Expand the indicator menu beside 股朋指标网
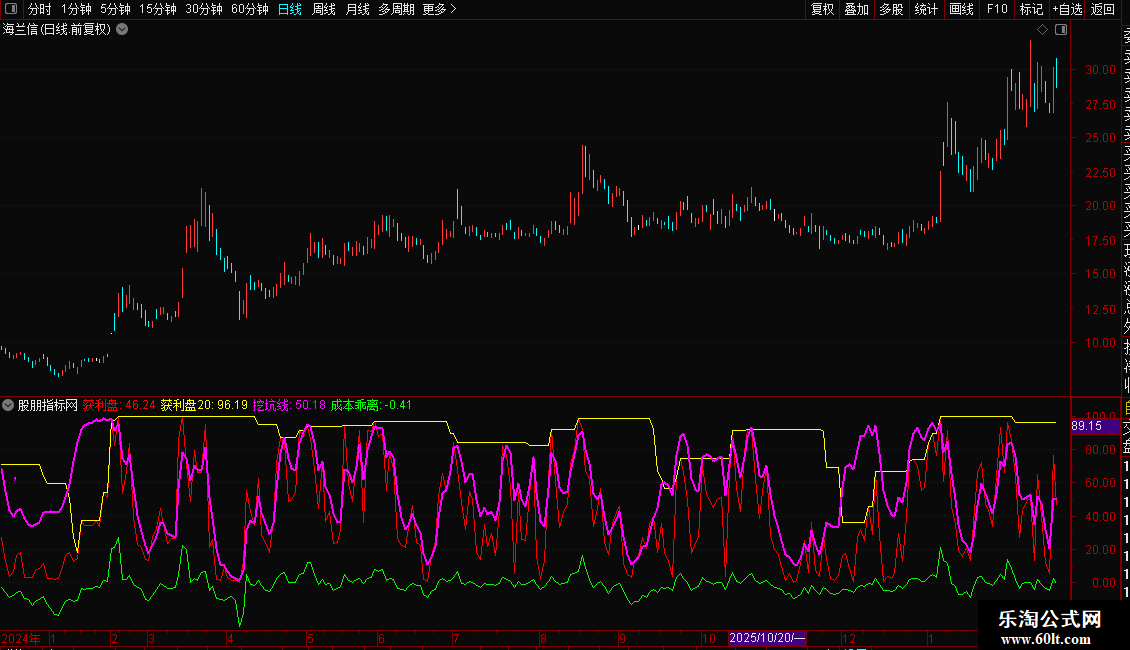This screenshot has height=650, width=1130. point(8,405)
